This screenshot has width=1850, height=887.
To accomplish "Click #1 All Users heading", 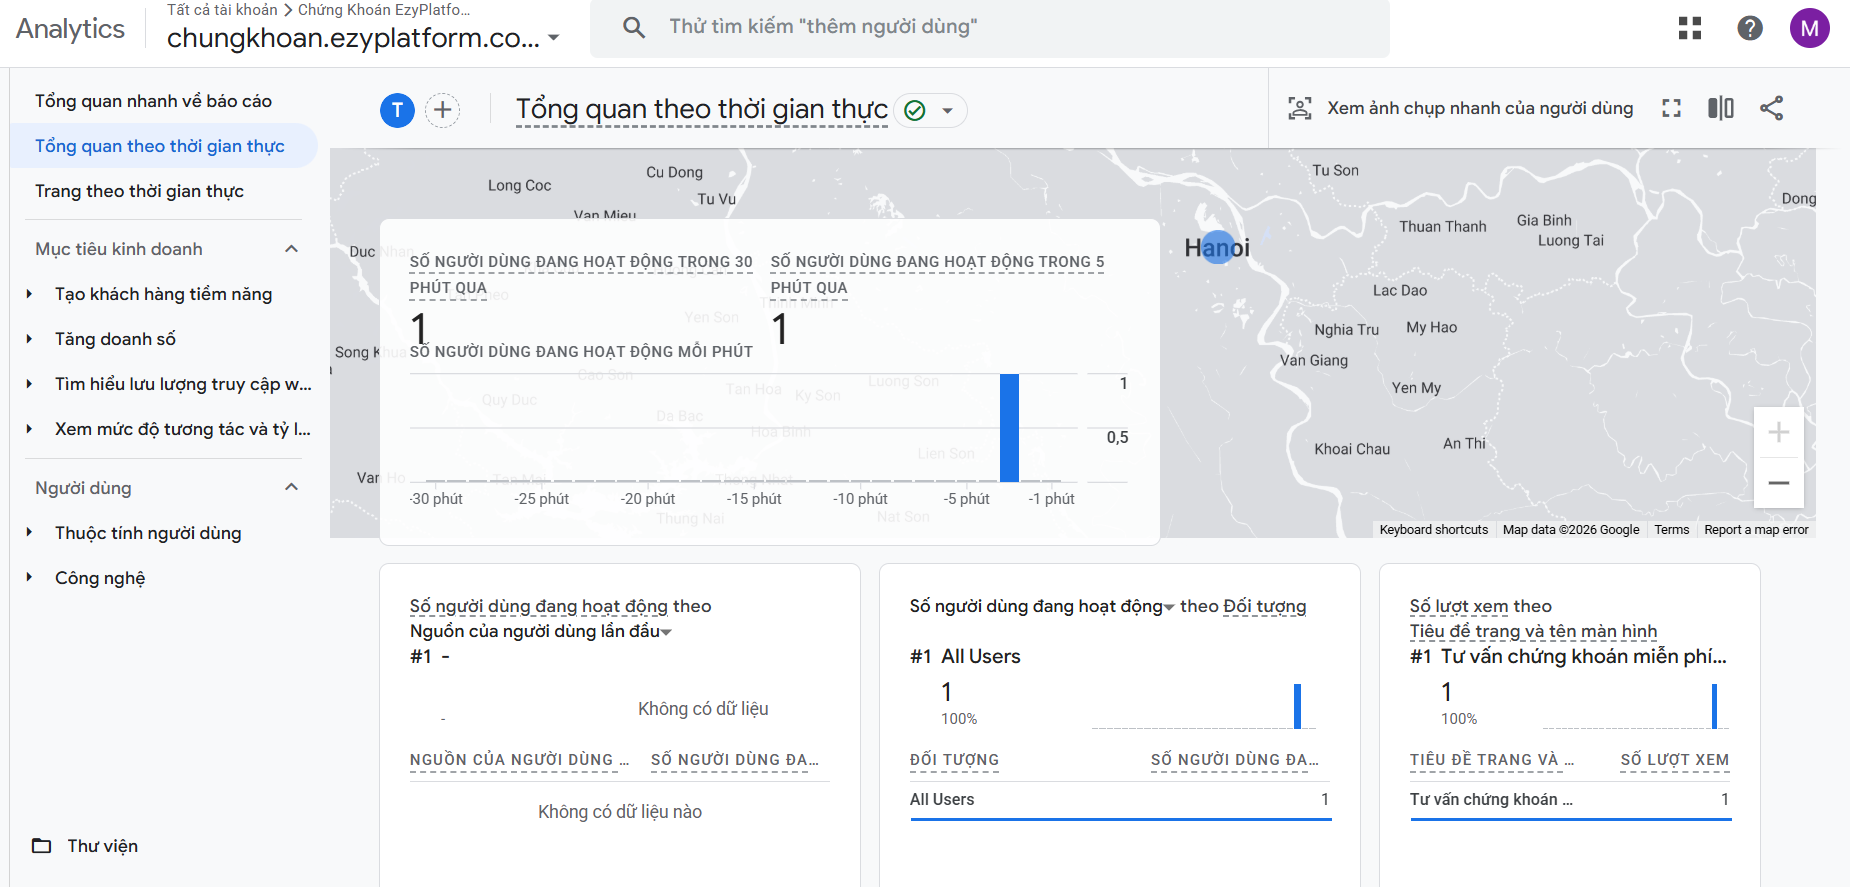I will pos(965,656).
